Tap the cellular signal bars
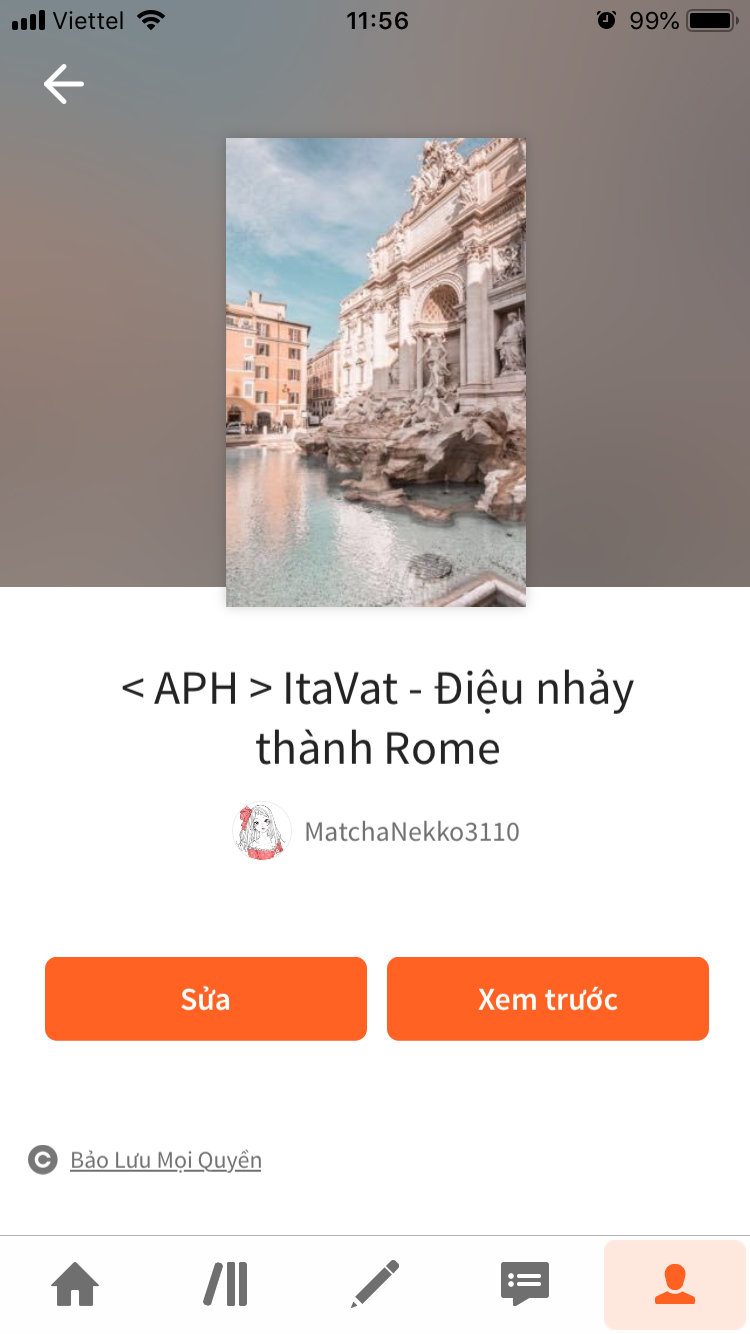 point(28,20)
